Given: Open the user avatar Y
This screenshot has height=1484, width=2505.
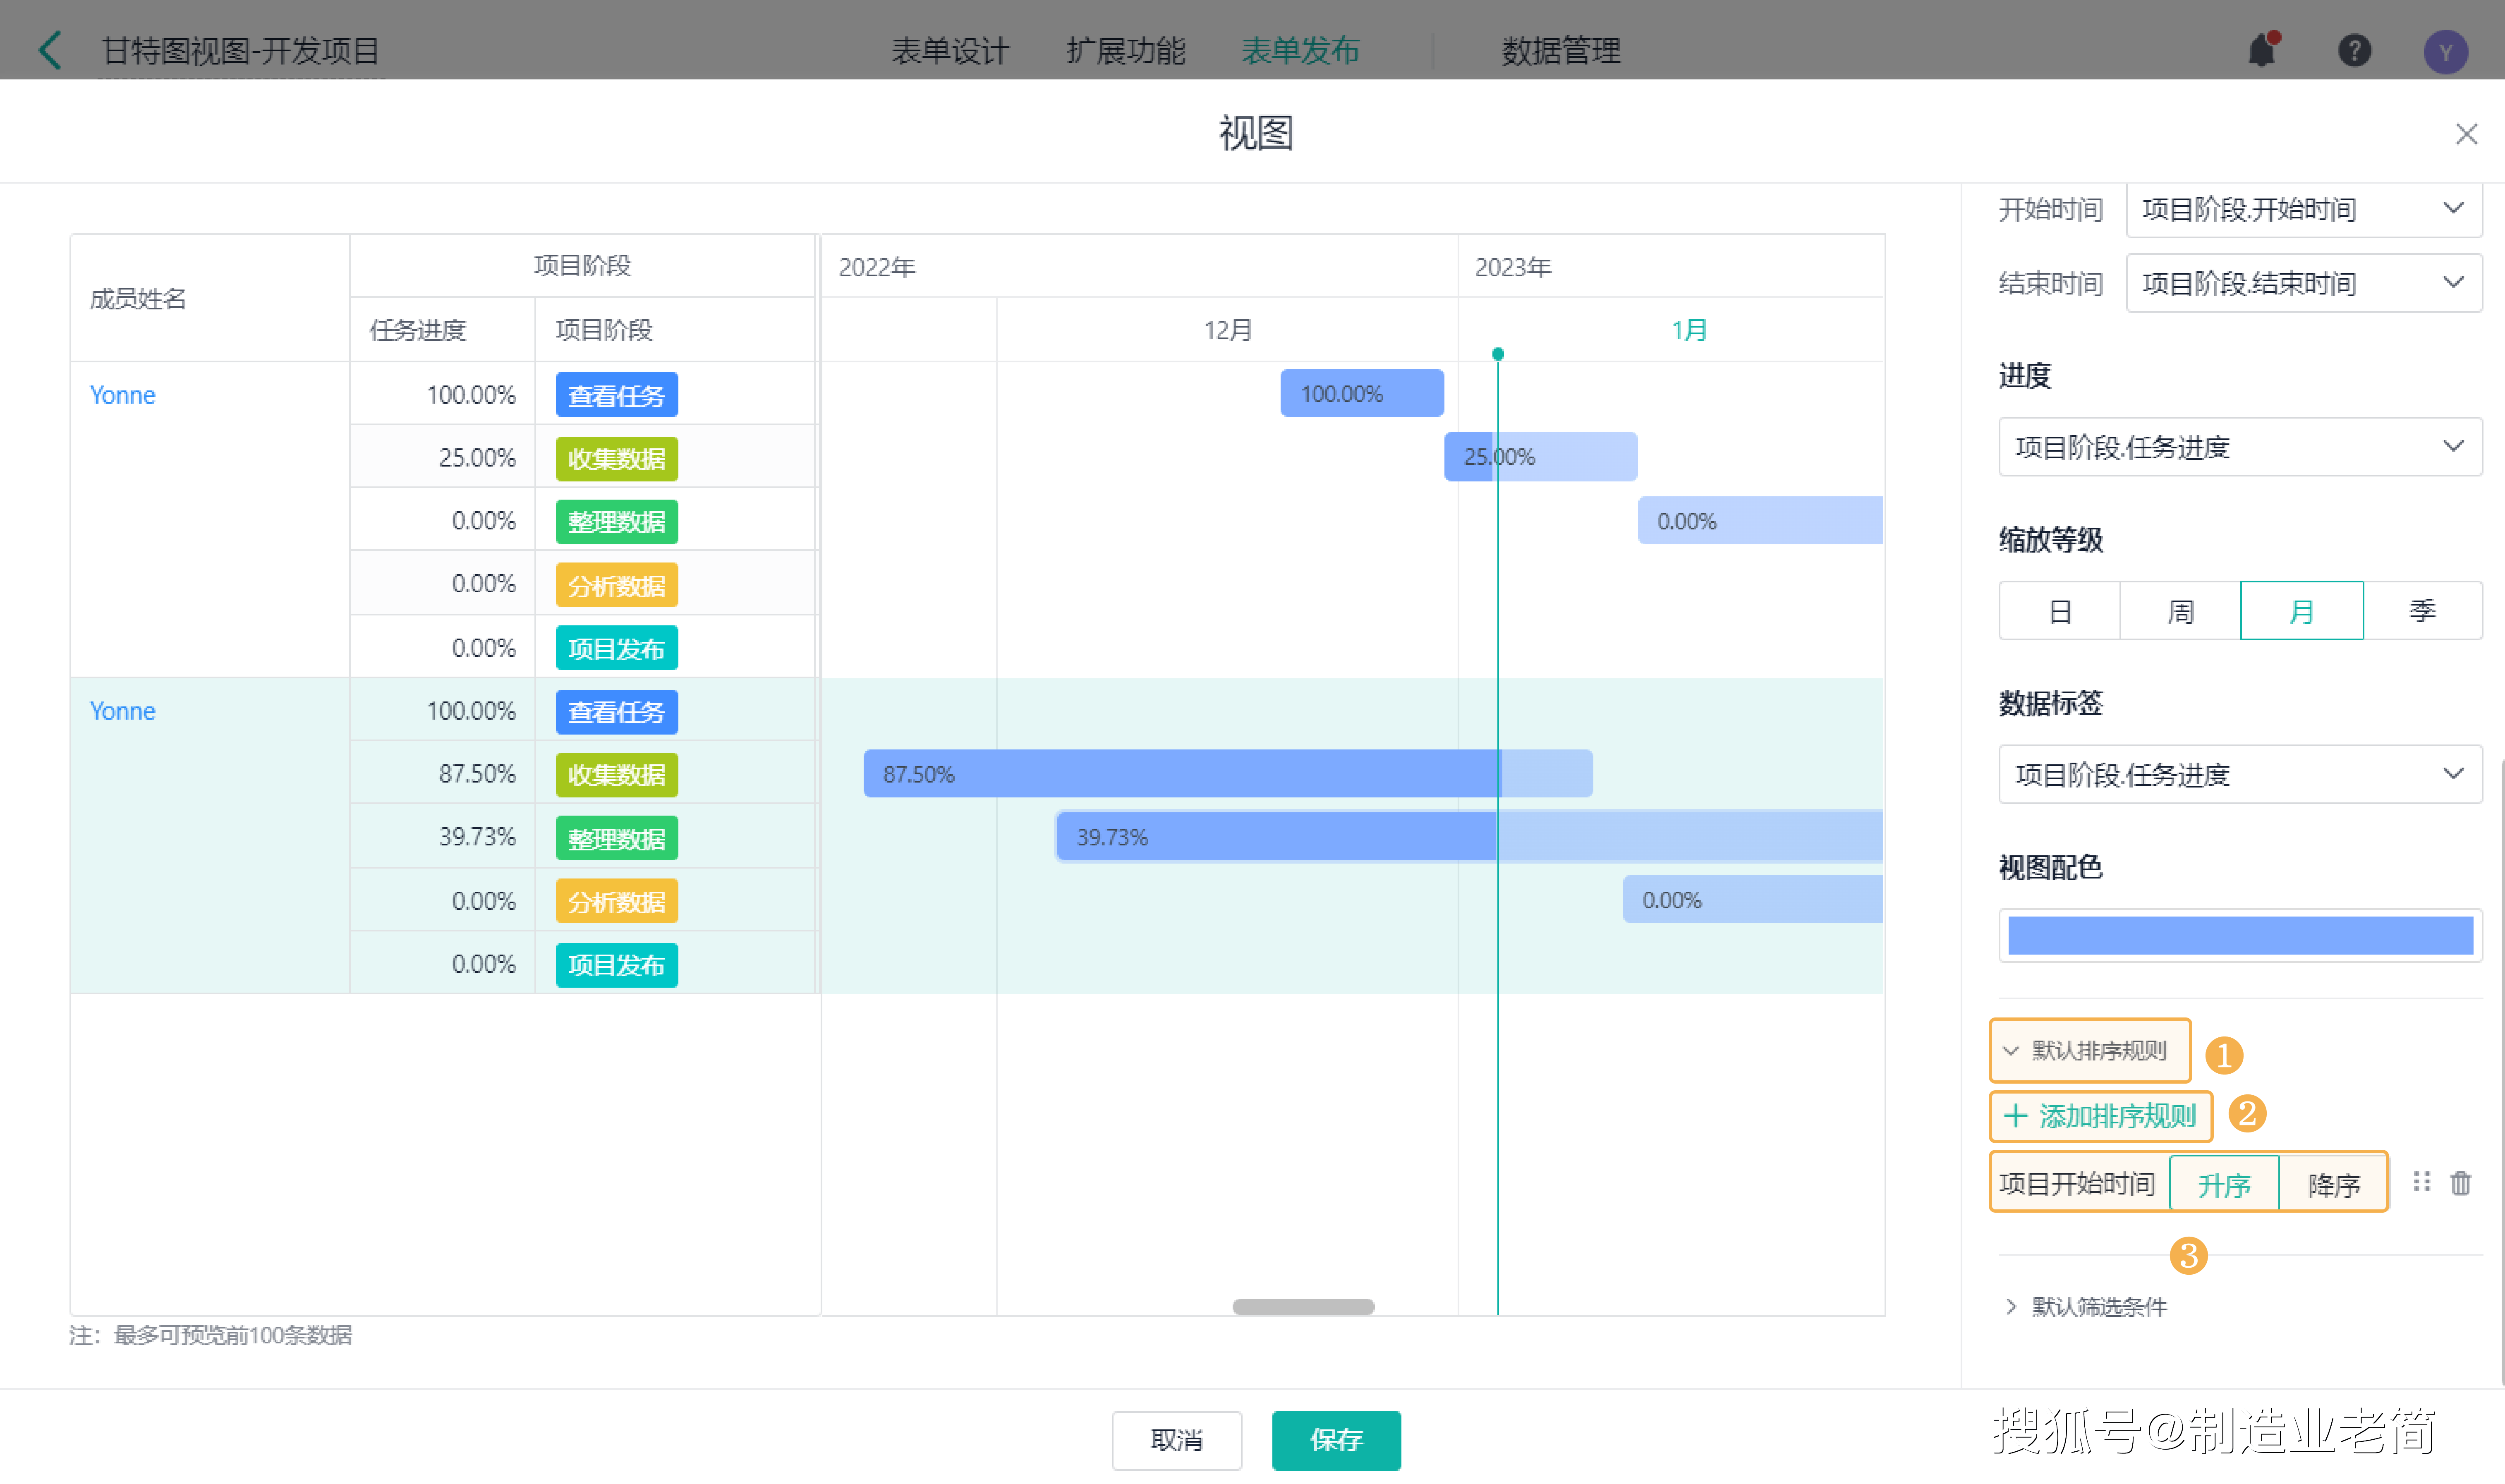Looking at the screenshot, I should tap(2445, 52).
